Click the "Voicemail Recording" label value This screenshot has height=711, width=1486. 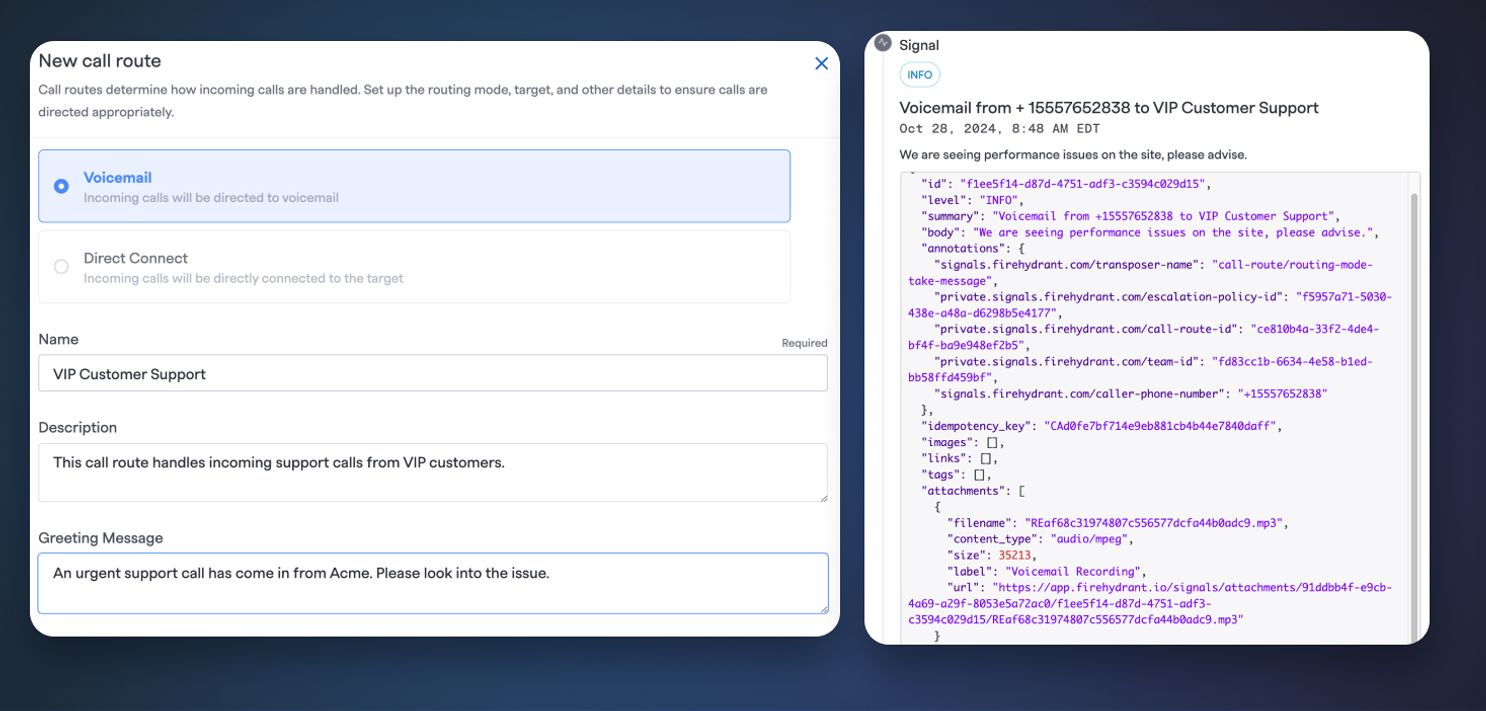point(1072,571)
